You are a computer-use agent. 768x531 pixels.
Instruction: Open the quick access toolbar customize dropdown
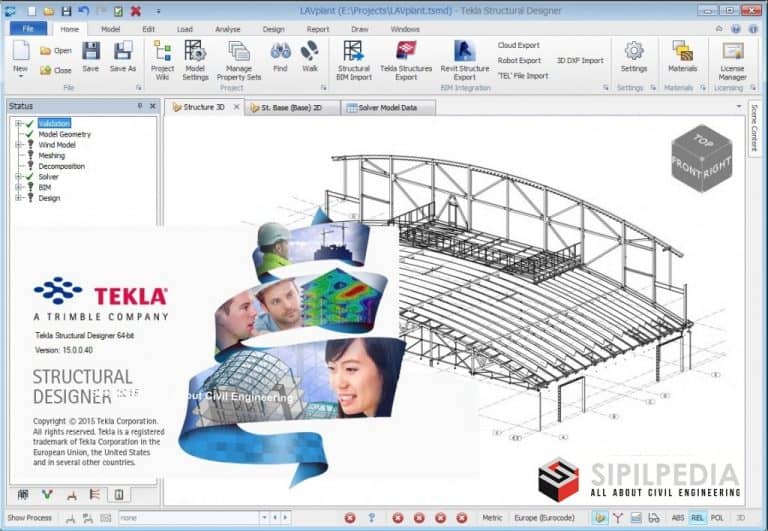(x=158, y=11)
